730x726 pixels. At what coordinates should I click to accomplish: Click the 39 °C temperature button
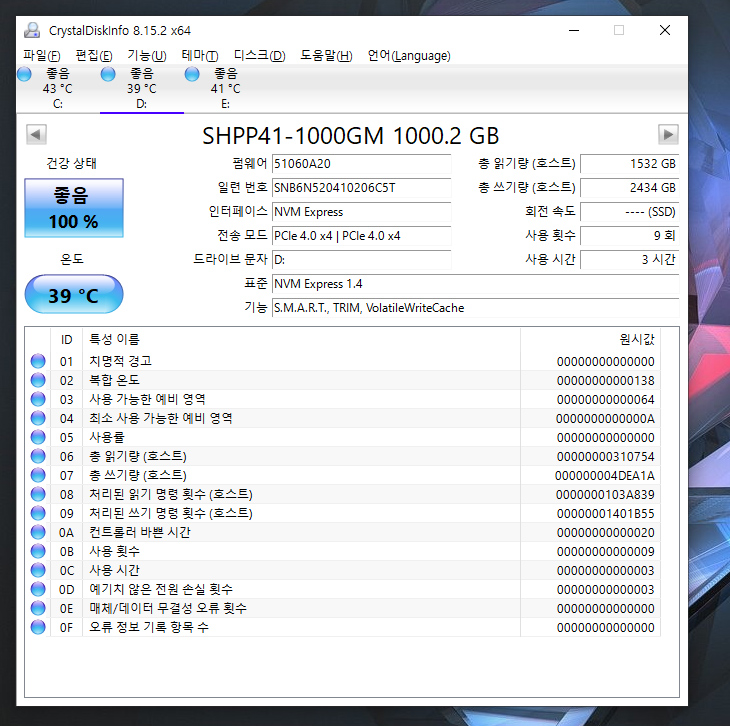[74, 294]
